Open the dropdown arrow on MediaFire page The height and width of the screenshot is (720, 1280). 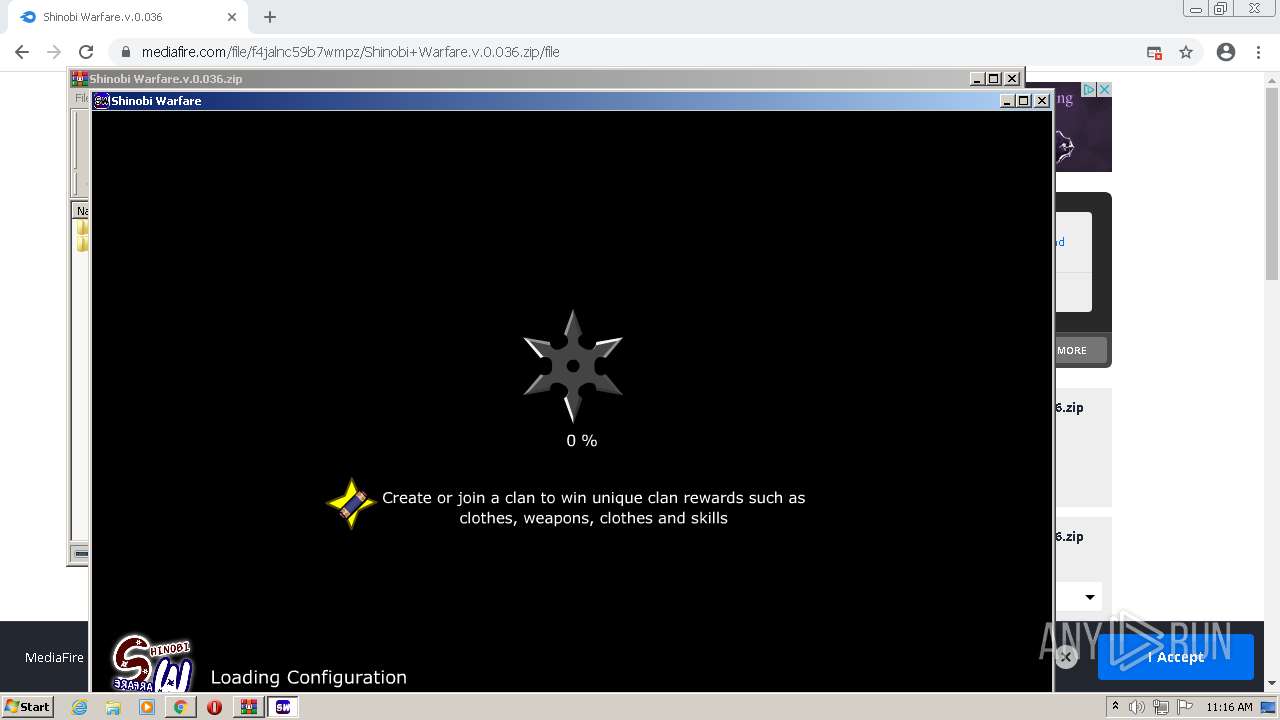[1090, 597]
